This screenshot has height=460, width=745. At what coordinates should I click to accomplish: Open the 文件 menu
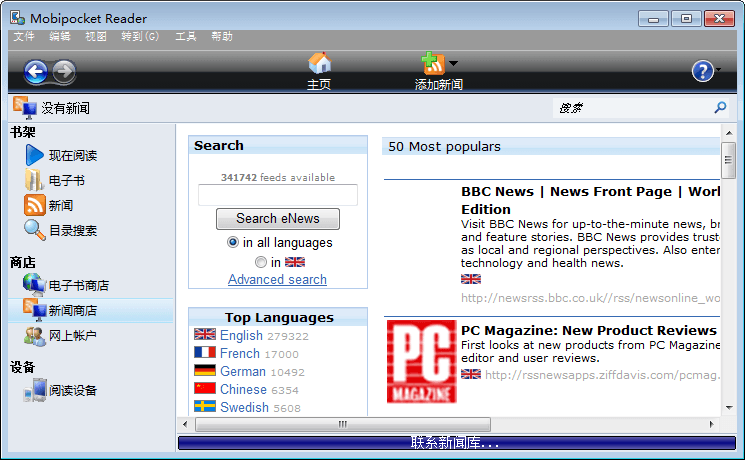coord(24,36)
